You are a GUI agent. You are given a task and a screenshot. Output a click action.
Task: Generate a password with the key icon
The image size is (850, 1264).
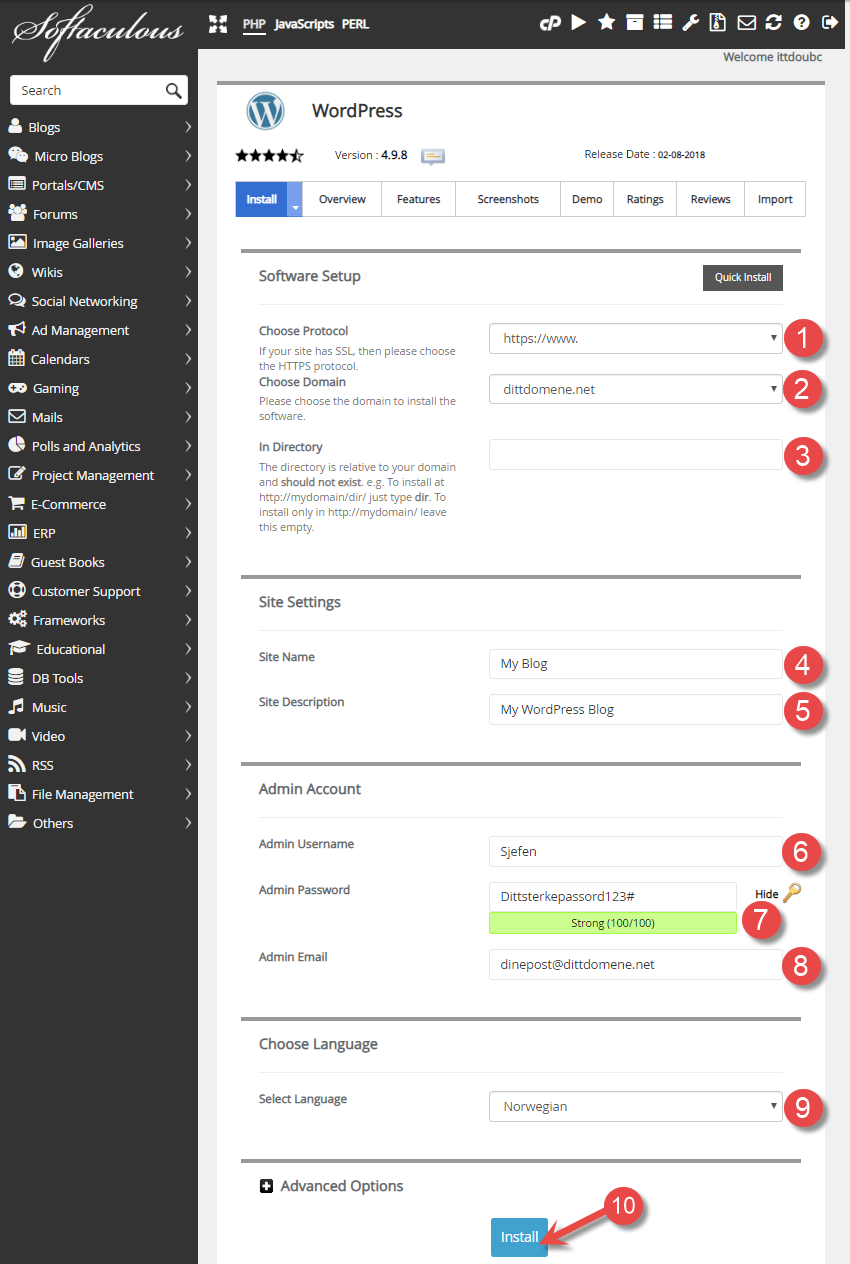(792, 893)
